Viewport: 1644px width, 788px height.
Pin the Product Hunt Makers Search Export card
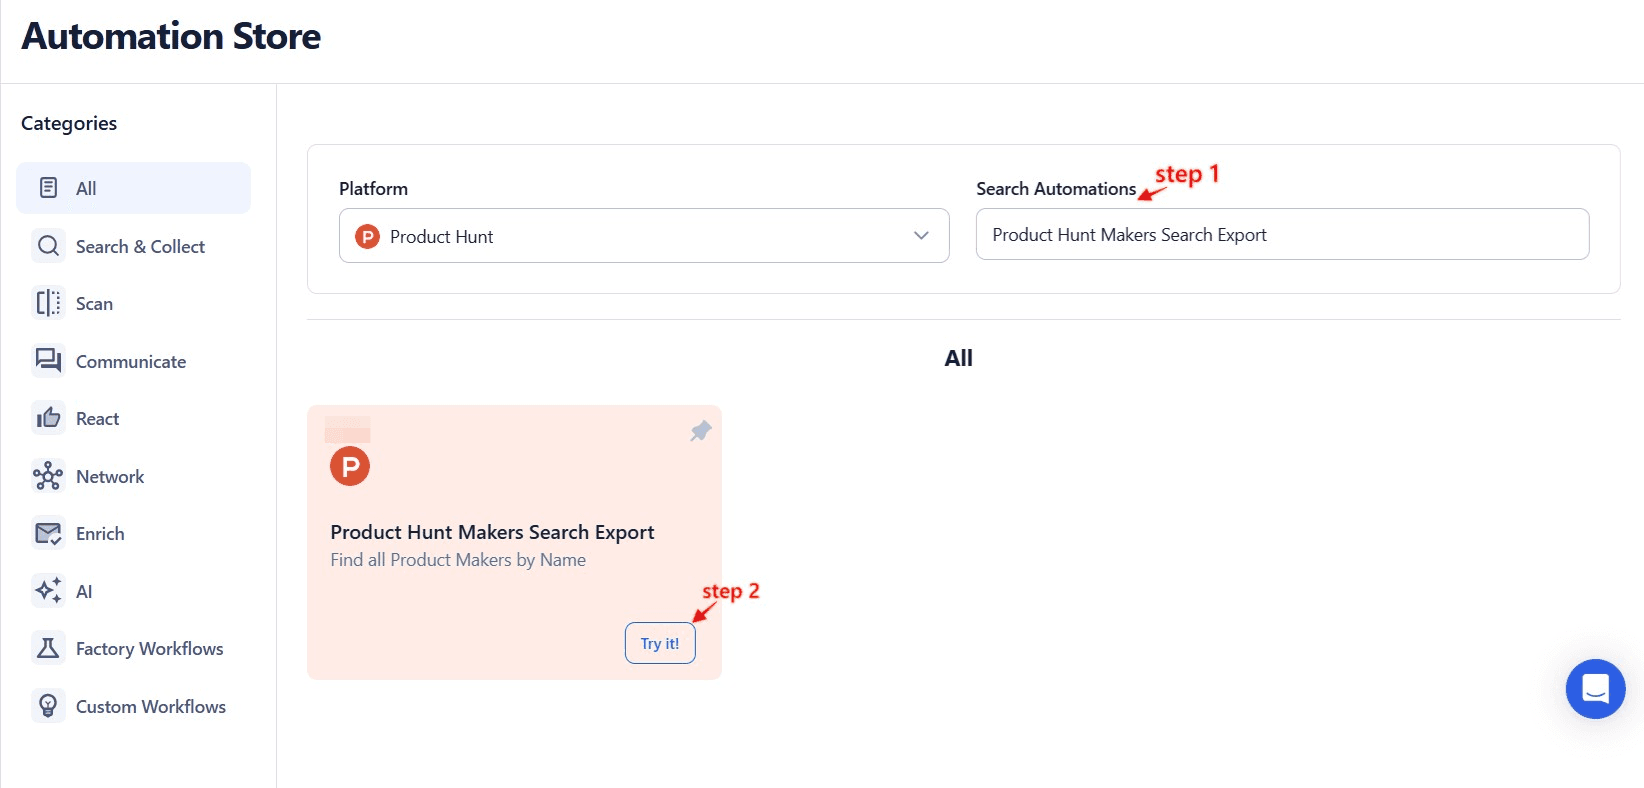point(700,430)
